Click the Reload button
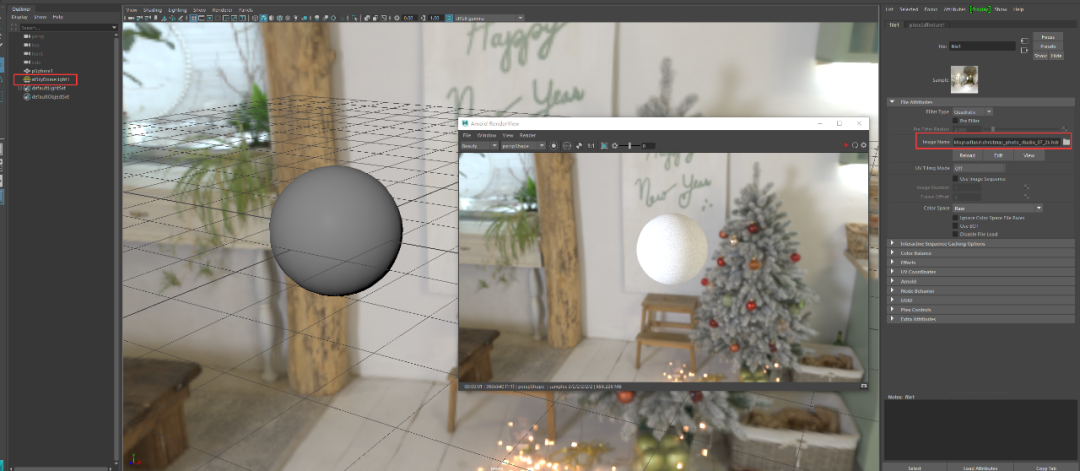This screenshot has width=1080, height=471. point(967,156)
